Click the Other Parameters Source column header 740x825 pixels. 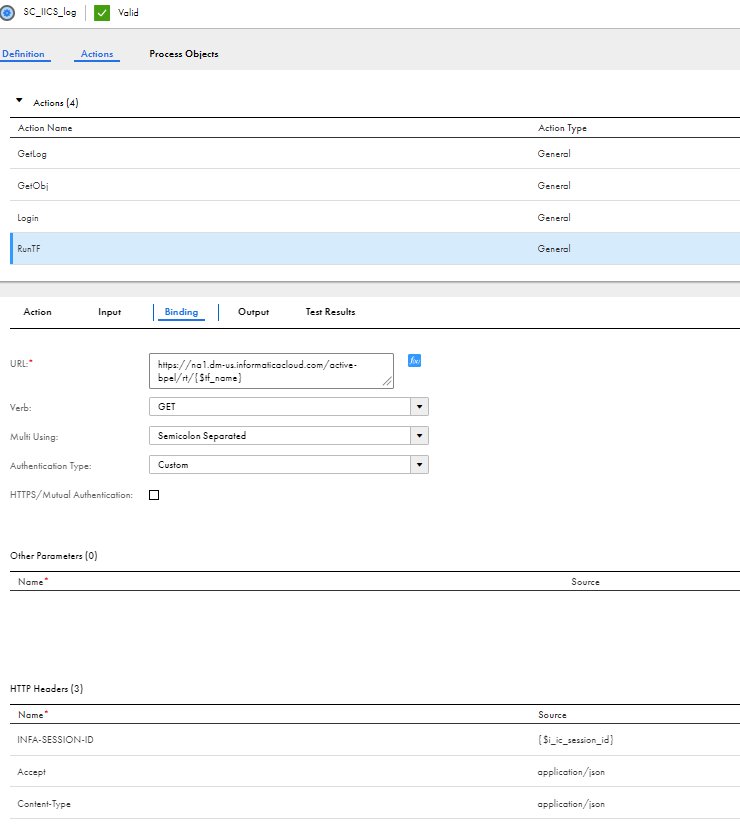[585, 581]
